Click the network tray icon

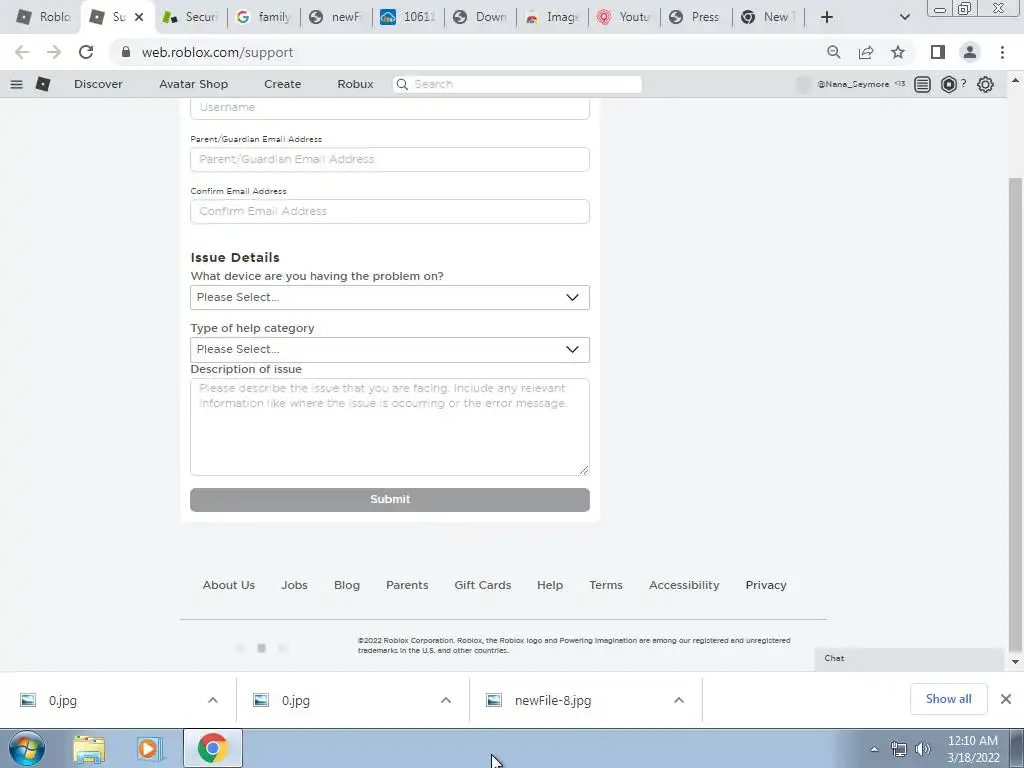coord(899,749)
